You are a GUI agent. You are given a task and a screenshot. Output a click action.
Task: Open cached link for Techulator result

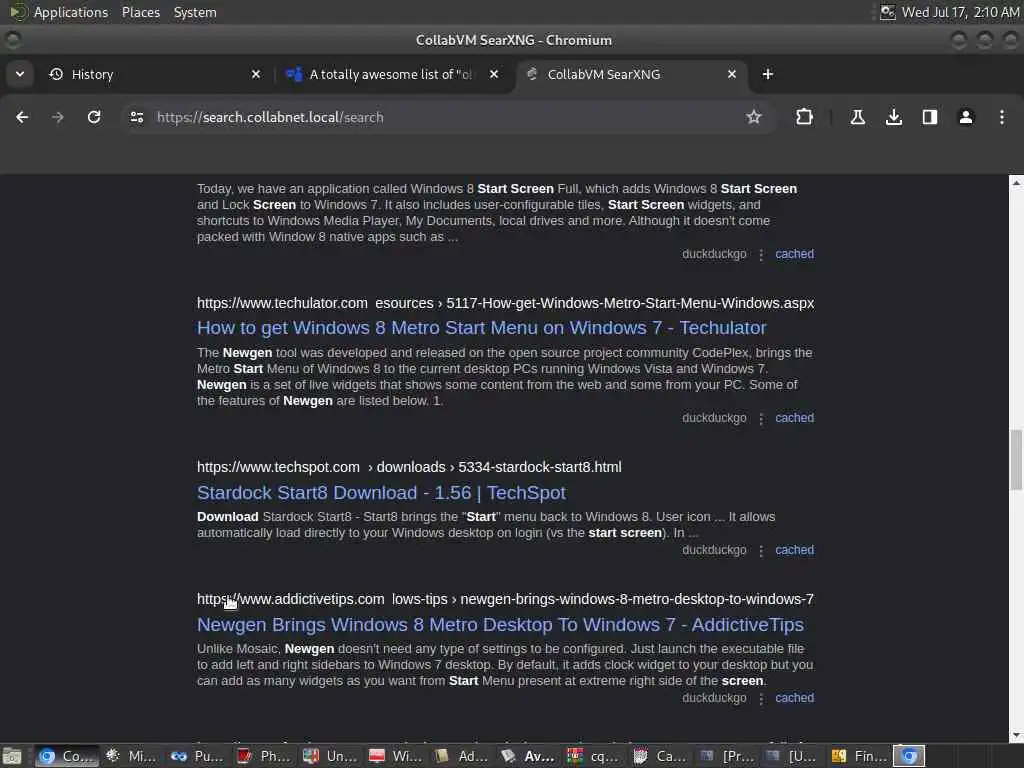794,418
